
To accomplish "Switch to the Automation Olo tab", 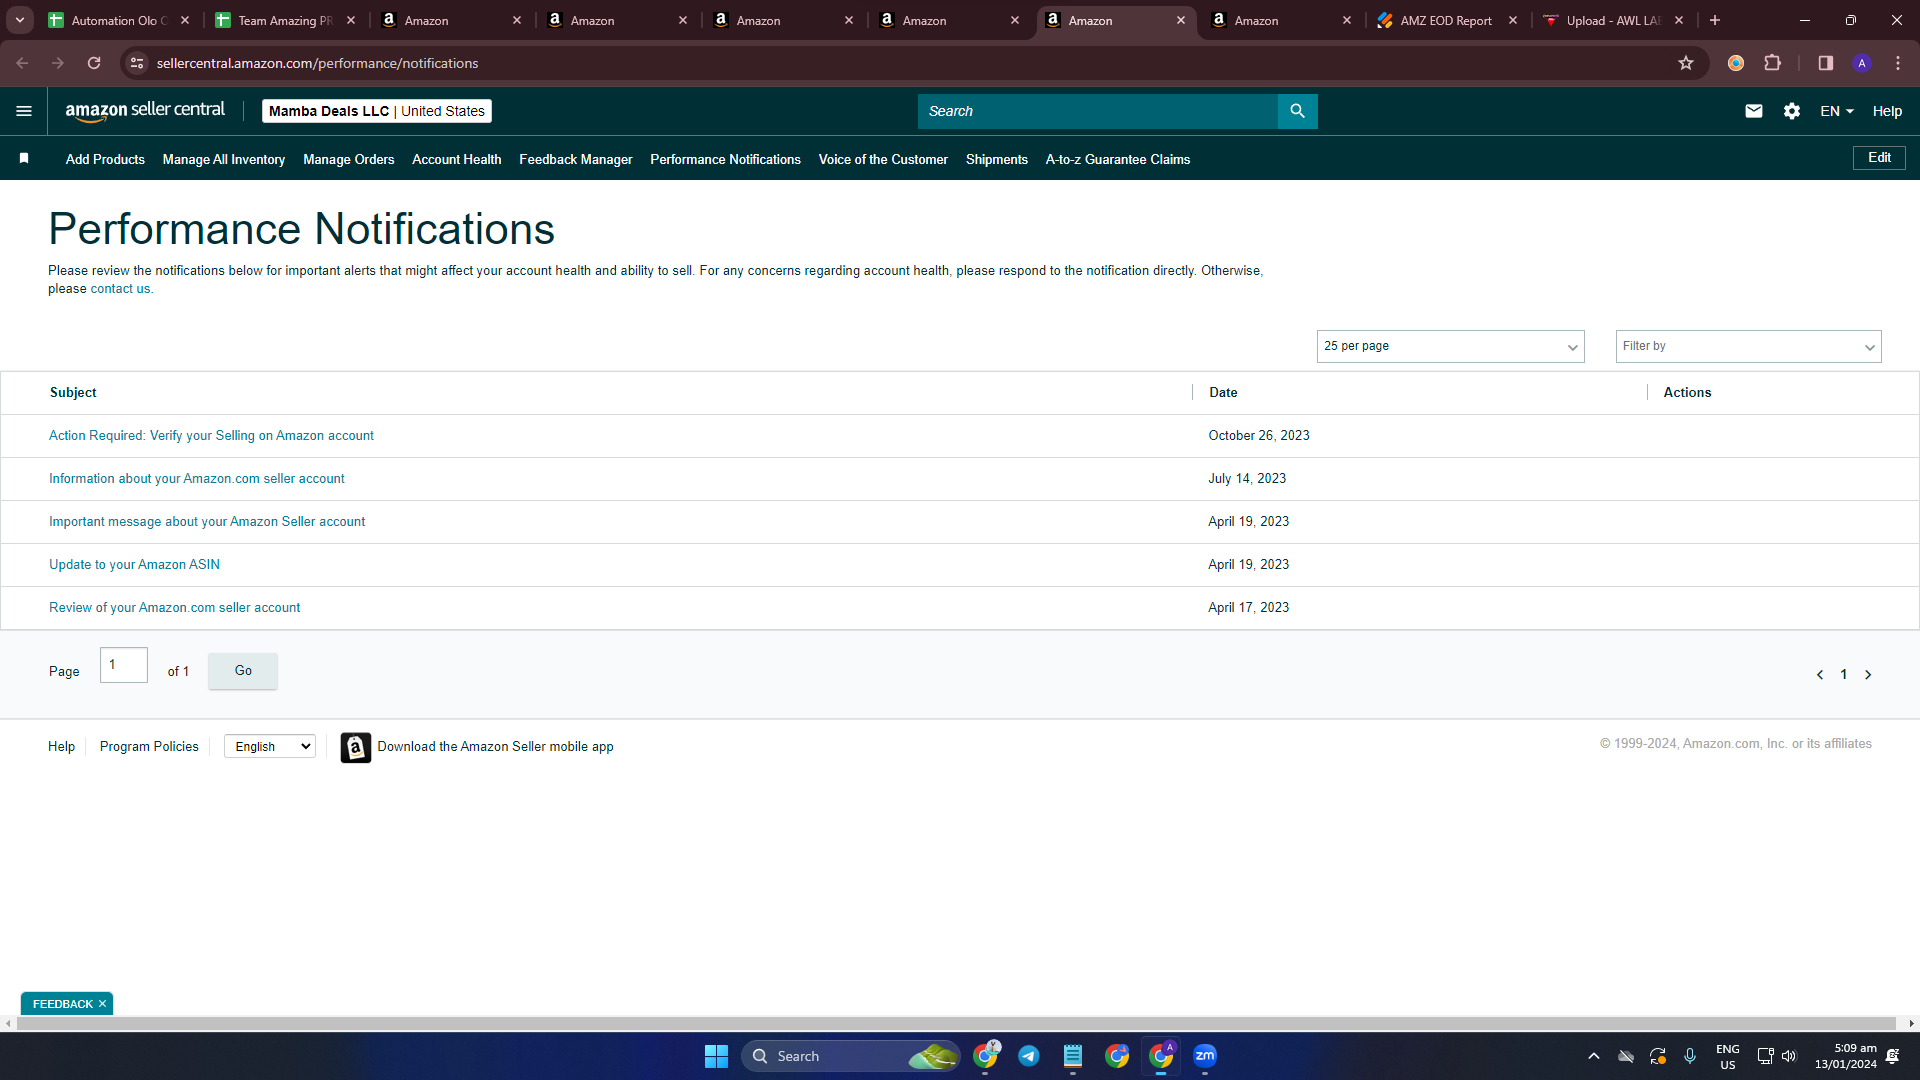I will 119,20.
